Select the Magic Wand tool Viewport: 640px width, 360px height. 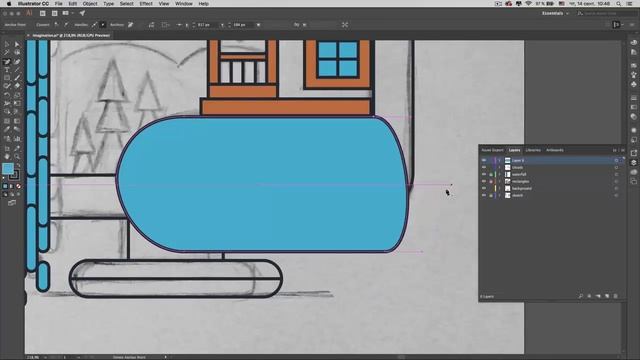pos(7,53)
